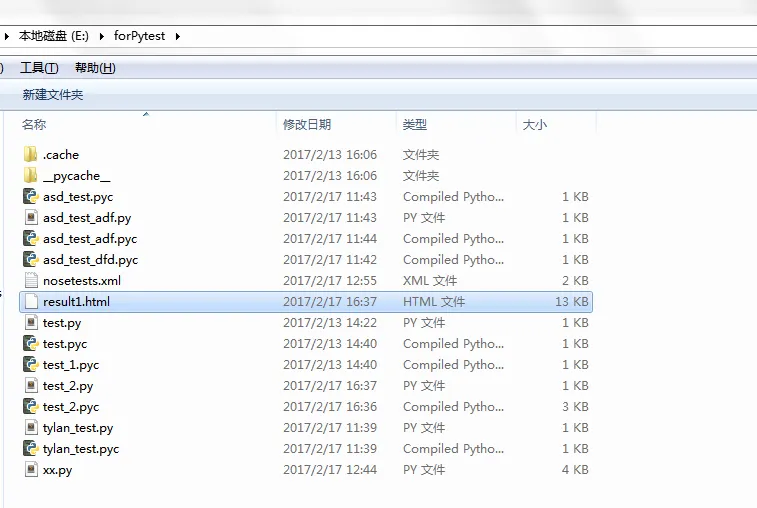Select the file name asd_test_adf.py
757x508 pixels.
[87, 218]
